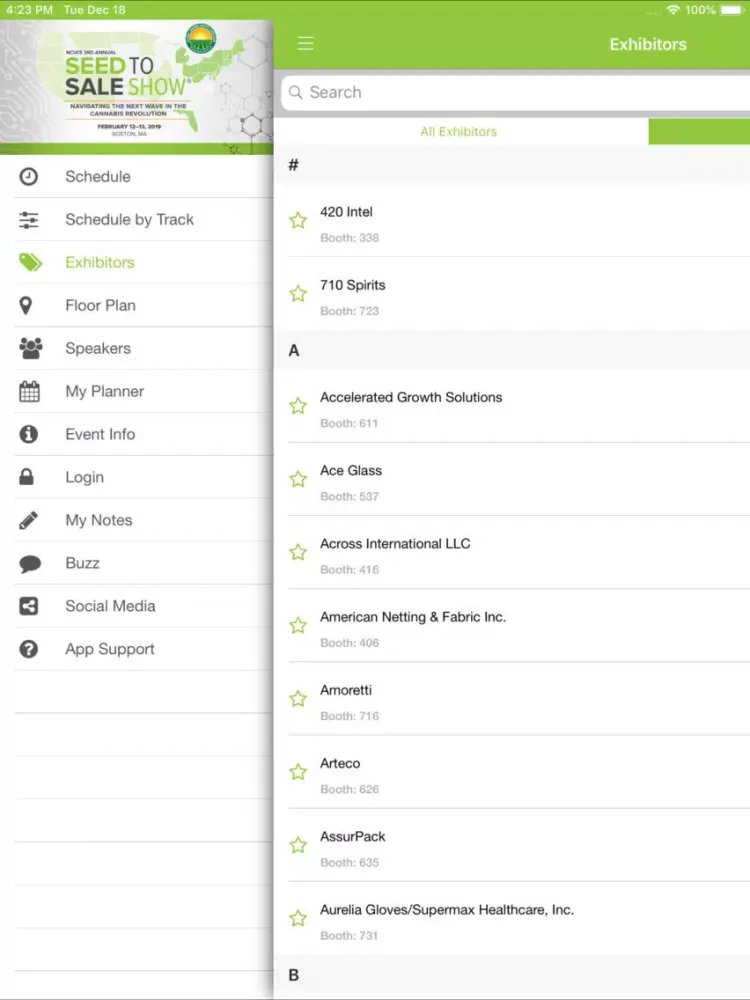Favorite 420 Intel with its star
The image size is (750, 1000).
pos(298,221)
